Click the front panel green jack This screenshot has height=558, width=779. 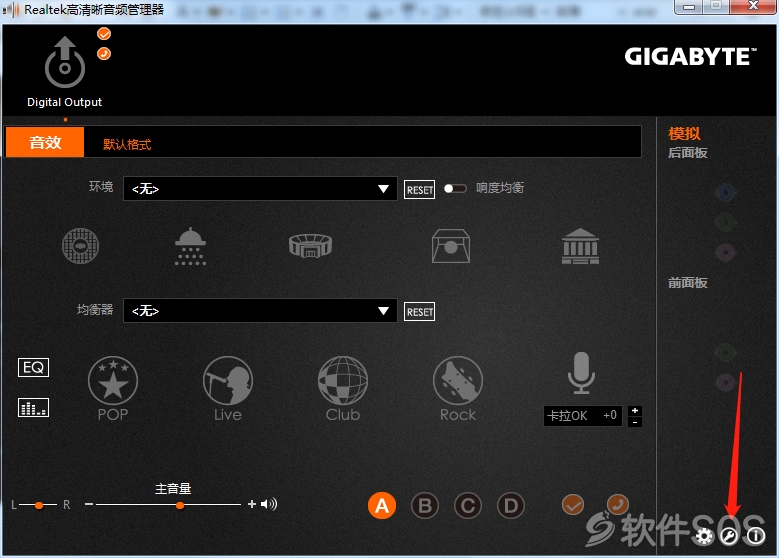click(725, 353)
